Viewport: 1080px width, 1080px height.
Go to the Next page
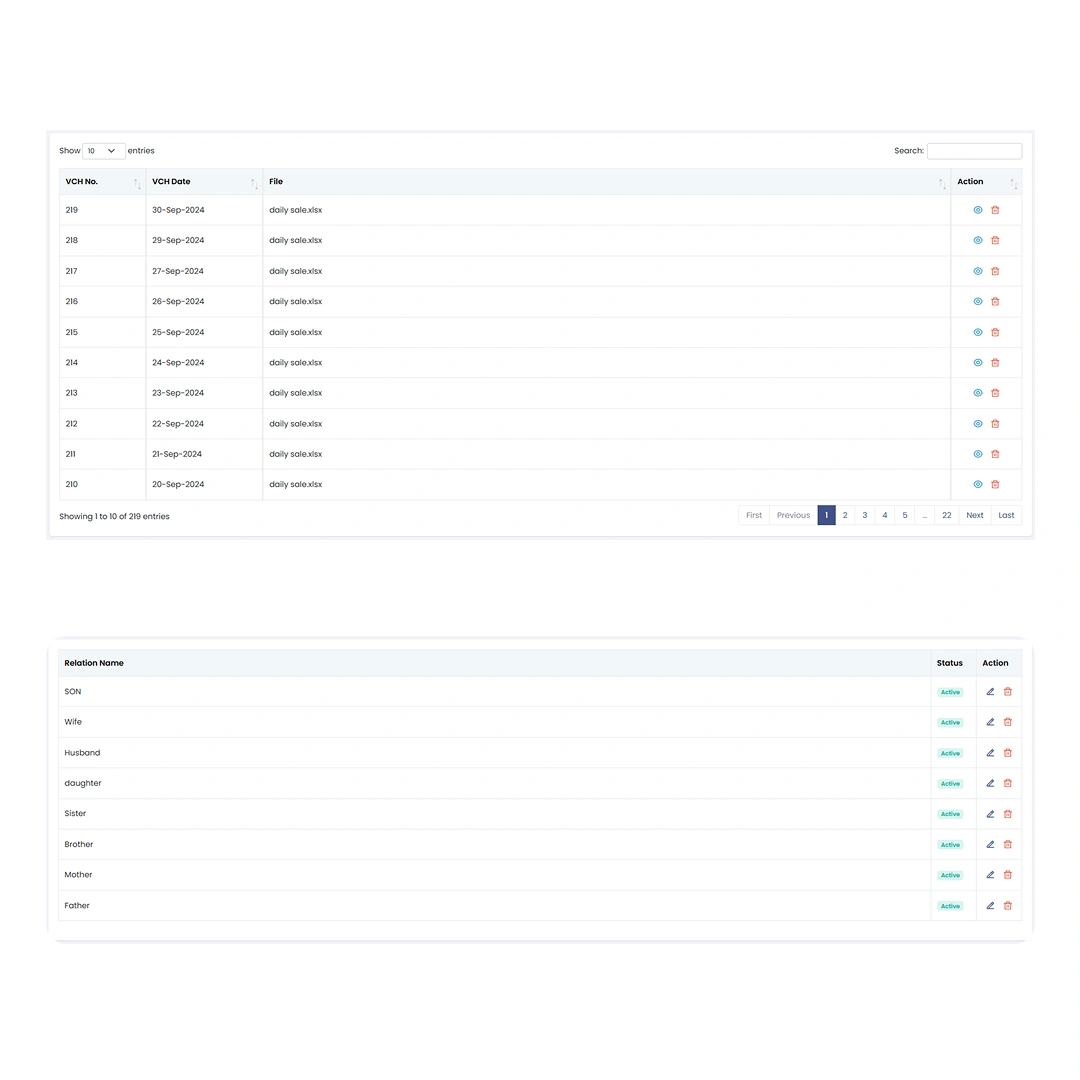point(975,515)
